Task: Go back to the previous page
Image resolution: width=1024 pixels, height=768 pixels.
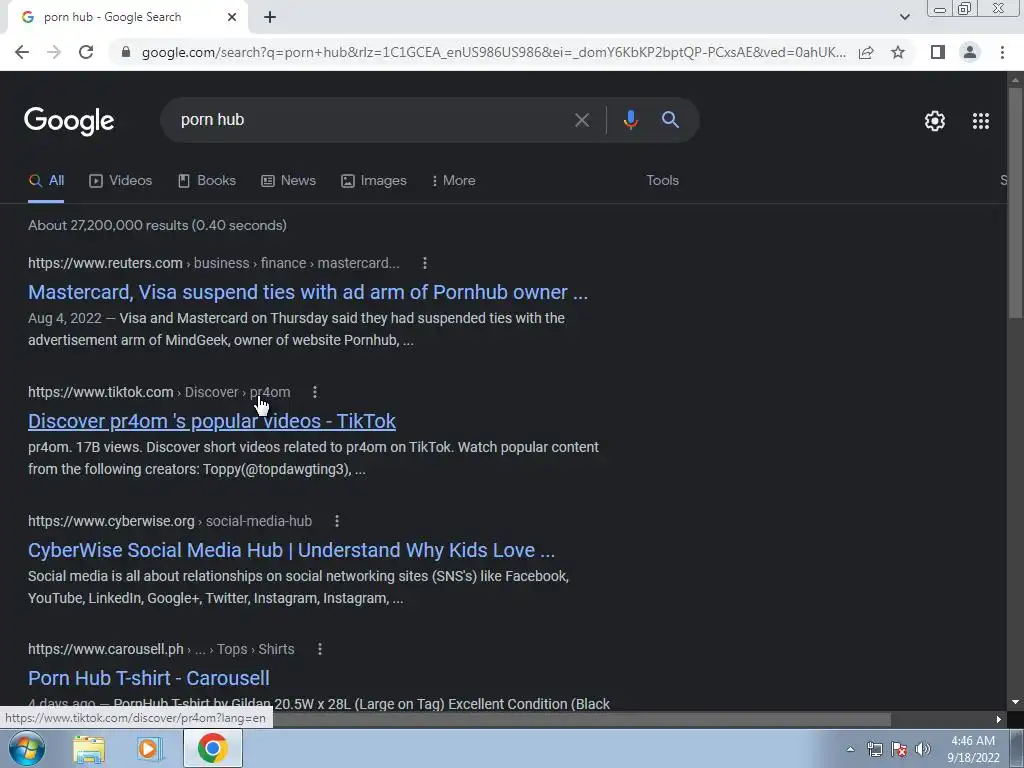Action: pyautogui.click(x=22, y=52)
